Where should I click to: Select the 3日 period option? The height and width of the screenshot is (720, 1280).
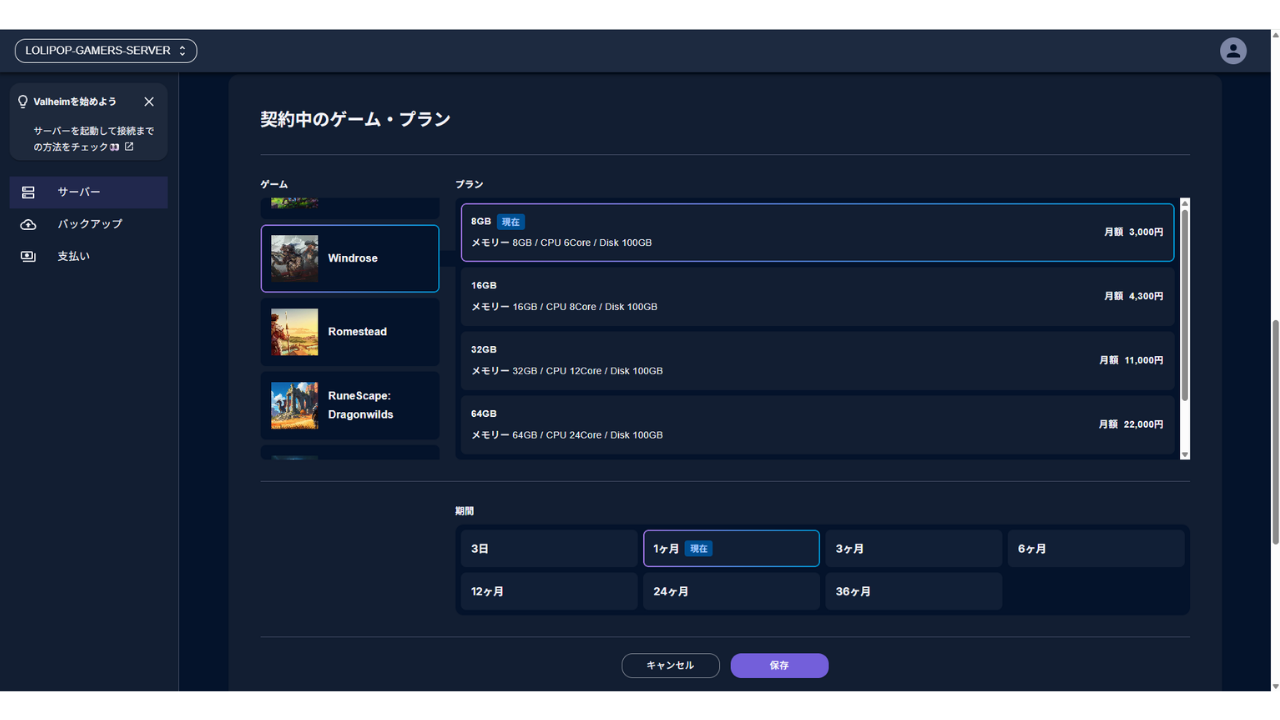549,549
